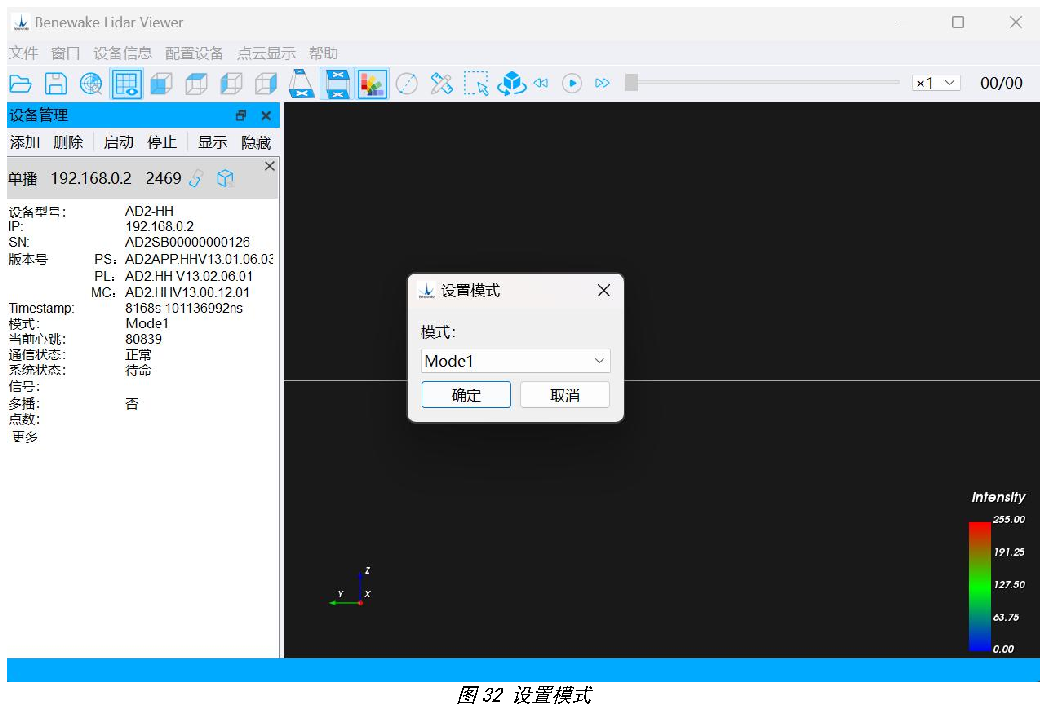Toggle the grid visibility icon

coord(126,83)
